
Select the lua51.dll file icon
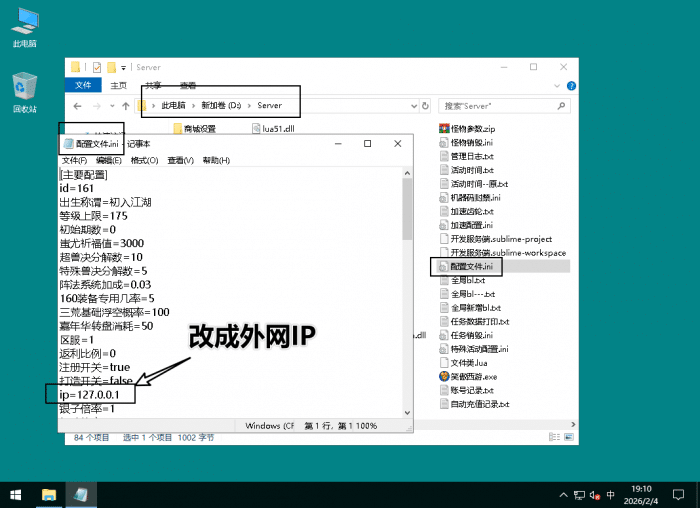coord(256,129)
